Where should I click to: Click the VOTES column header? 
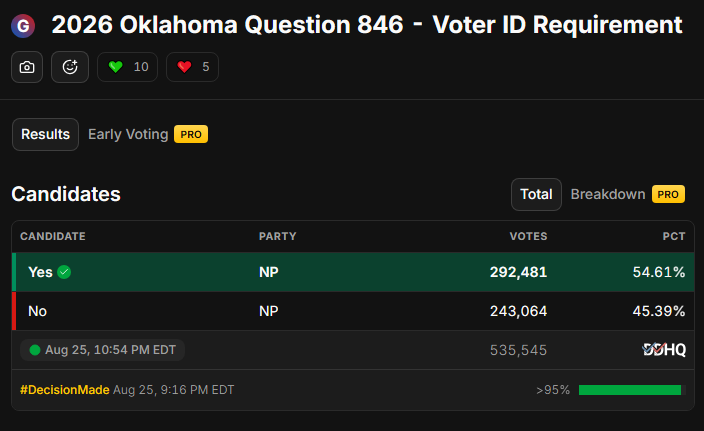[x=528, y=236]
